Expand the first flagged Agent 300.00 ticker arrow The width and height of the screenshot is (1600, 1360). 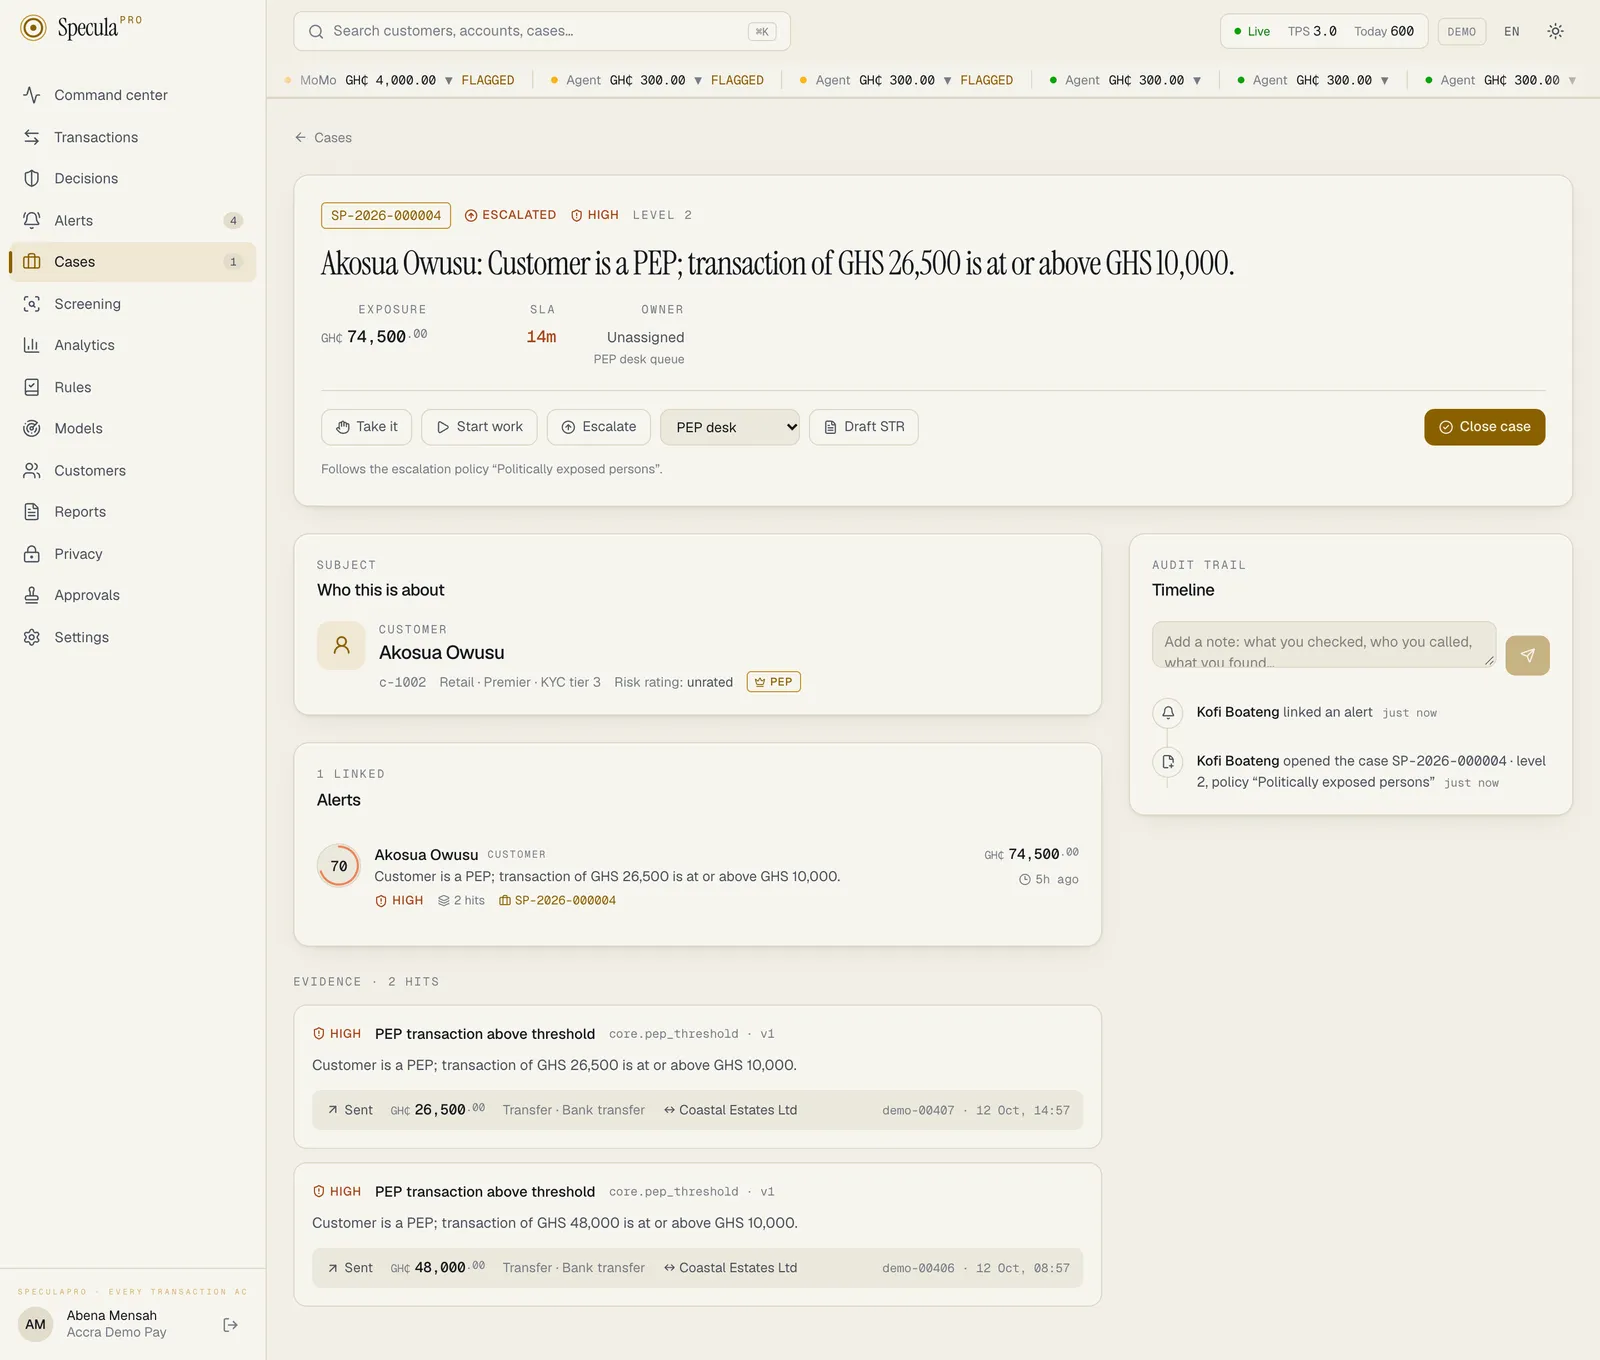tap(698, 80)
